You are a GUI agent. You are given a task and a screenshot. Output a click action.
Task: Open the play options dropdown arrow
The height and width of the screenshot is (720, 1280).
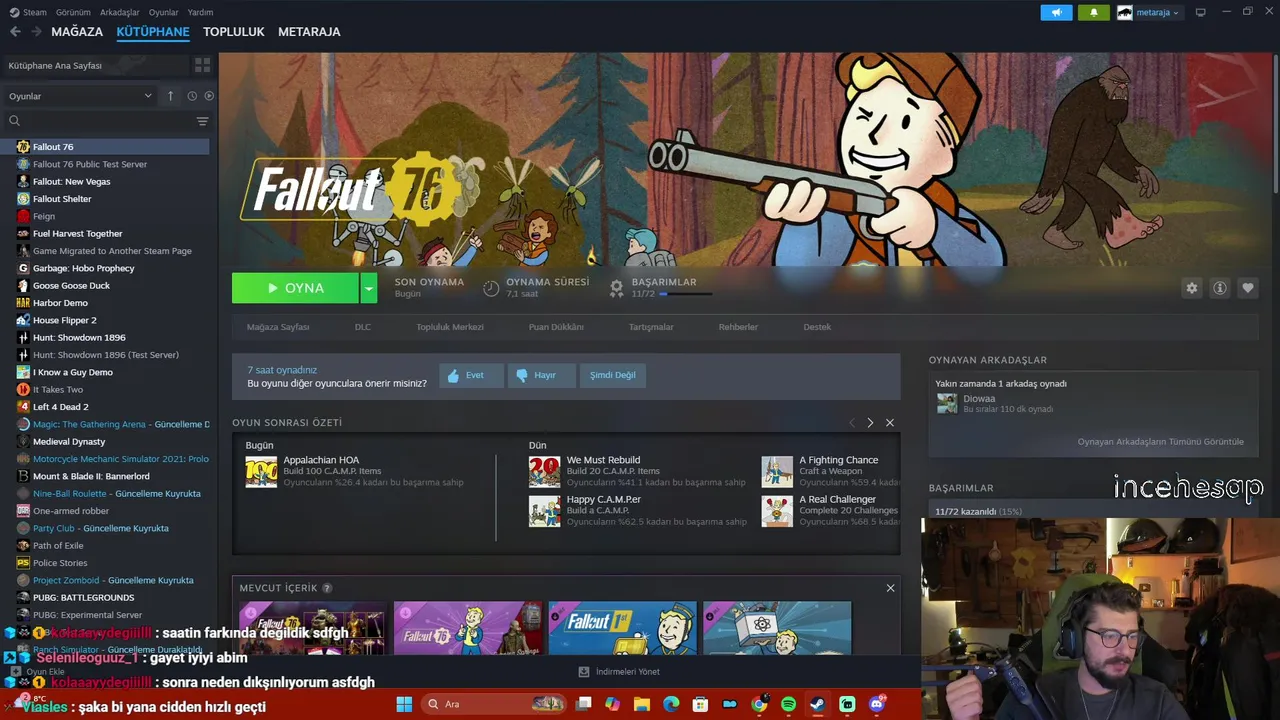(369, 288)
